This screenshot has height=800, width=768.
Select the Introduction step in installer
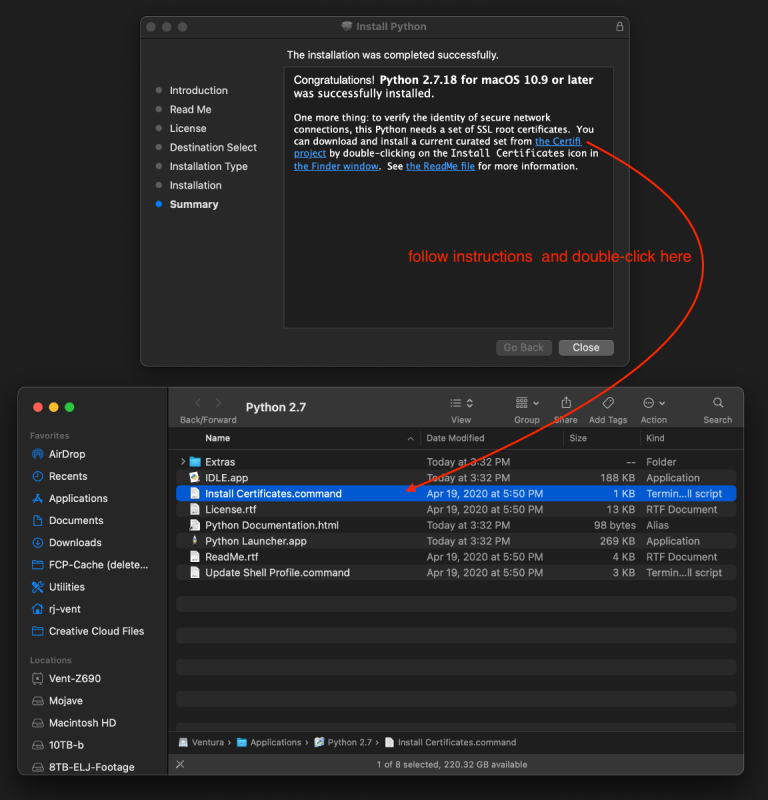(199, 90)
